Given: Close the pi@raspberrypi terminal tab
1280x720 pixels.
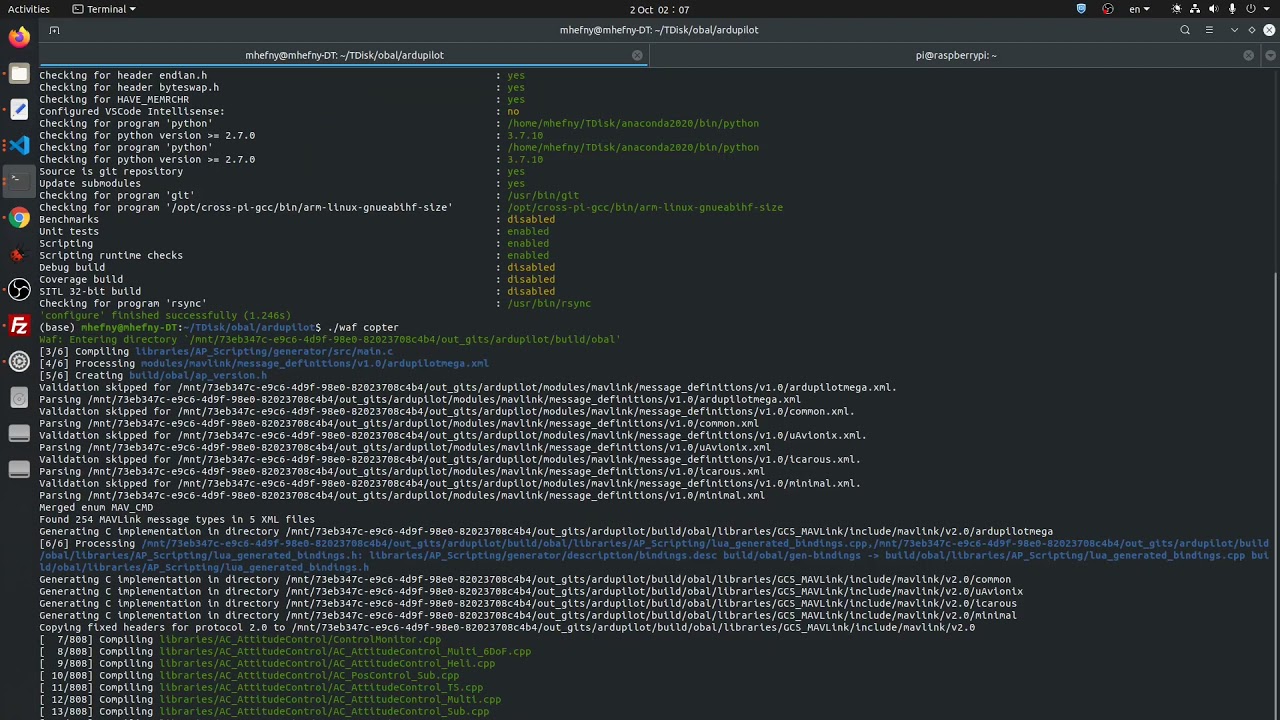Looking at the screenshot, I should pos(1248,55).
